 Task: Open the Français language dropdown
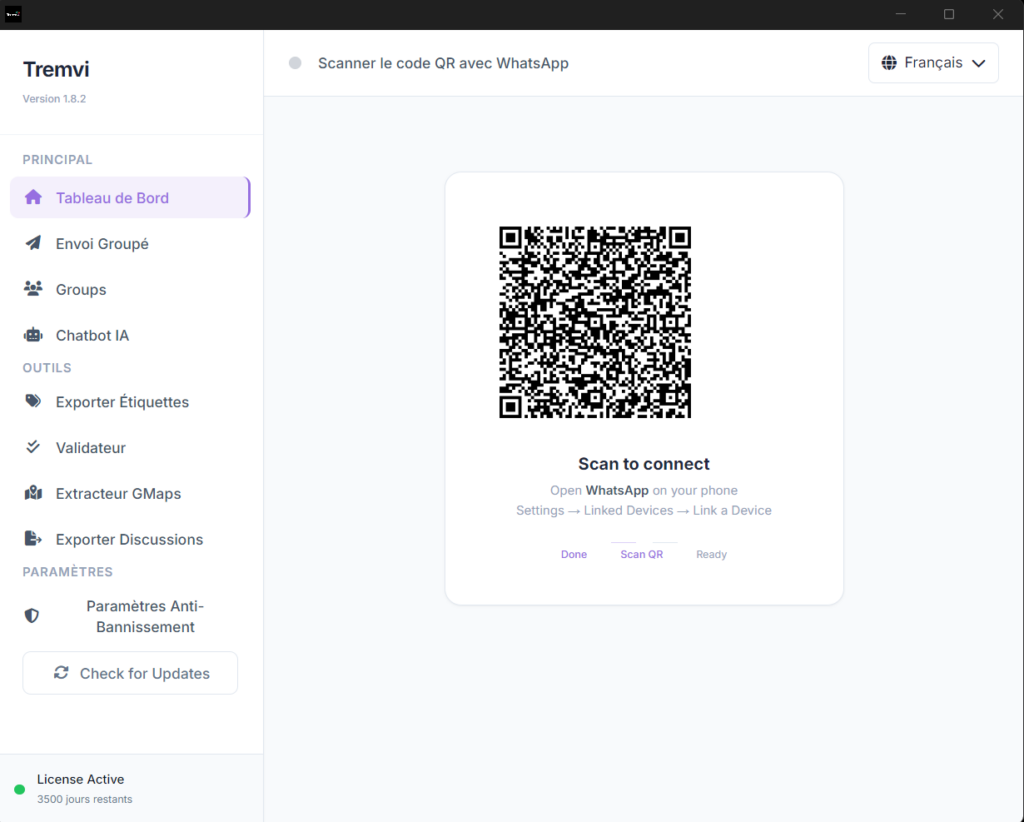tap(933, 63)
